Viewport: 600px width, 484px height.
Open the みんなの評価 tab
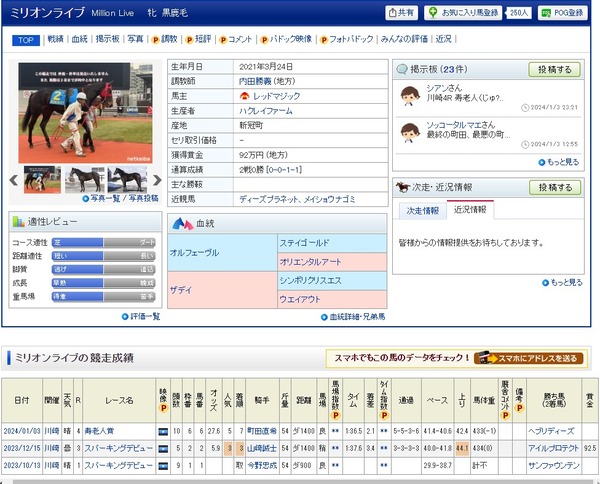point(404,39)
